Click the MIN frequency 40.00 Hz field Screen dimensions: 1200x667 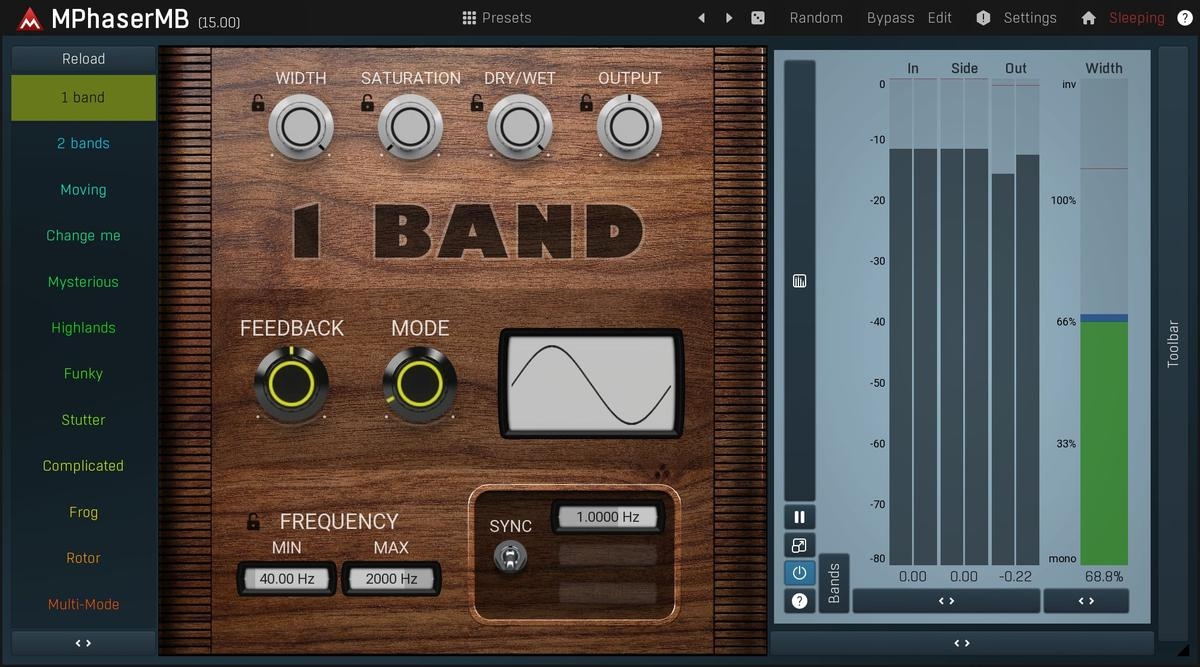(x=287, y=579)
